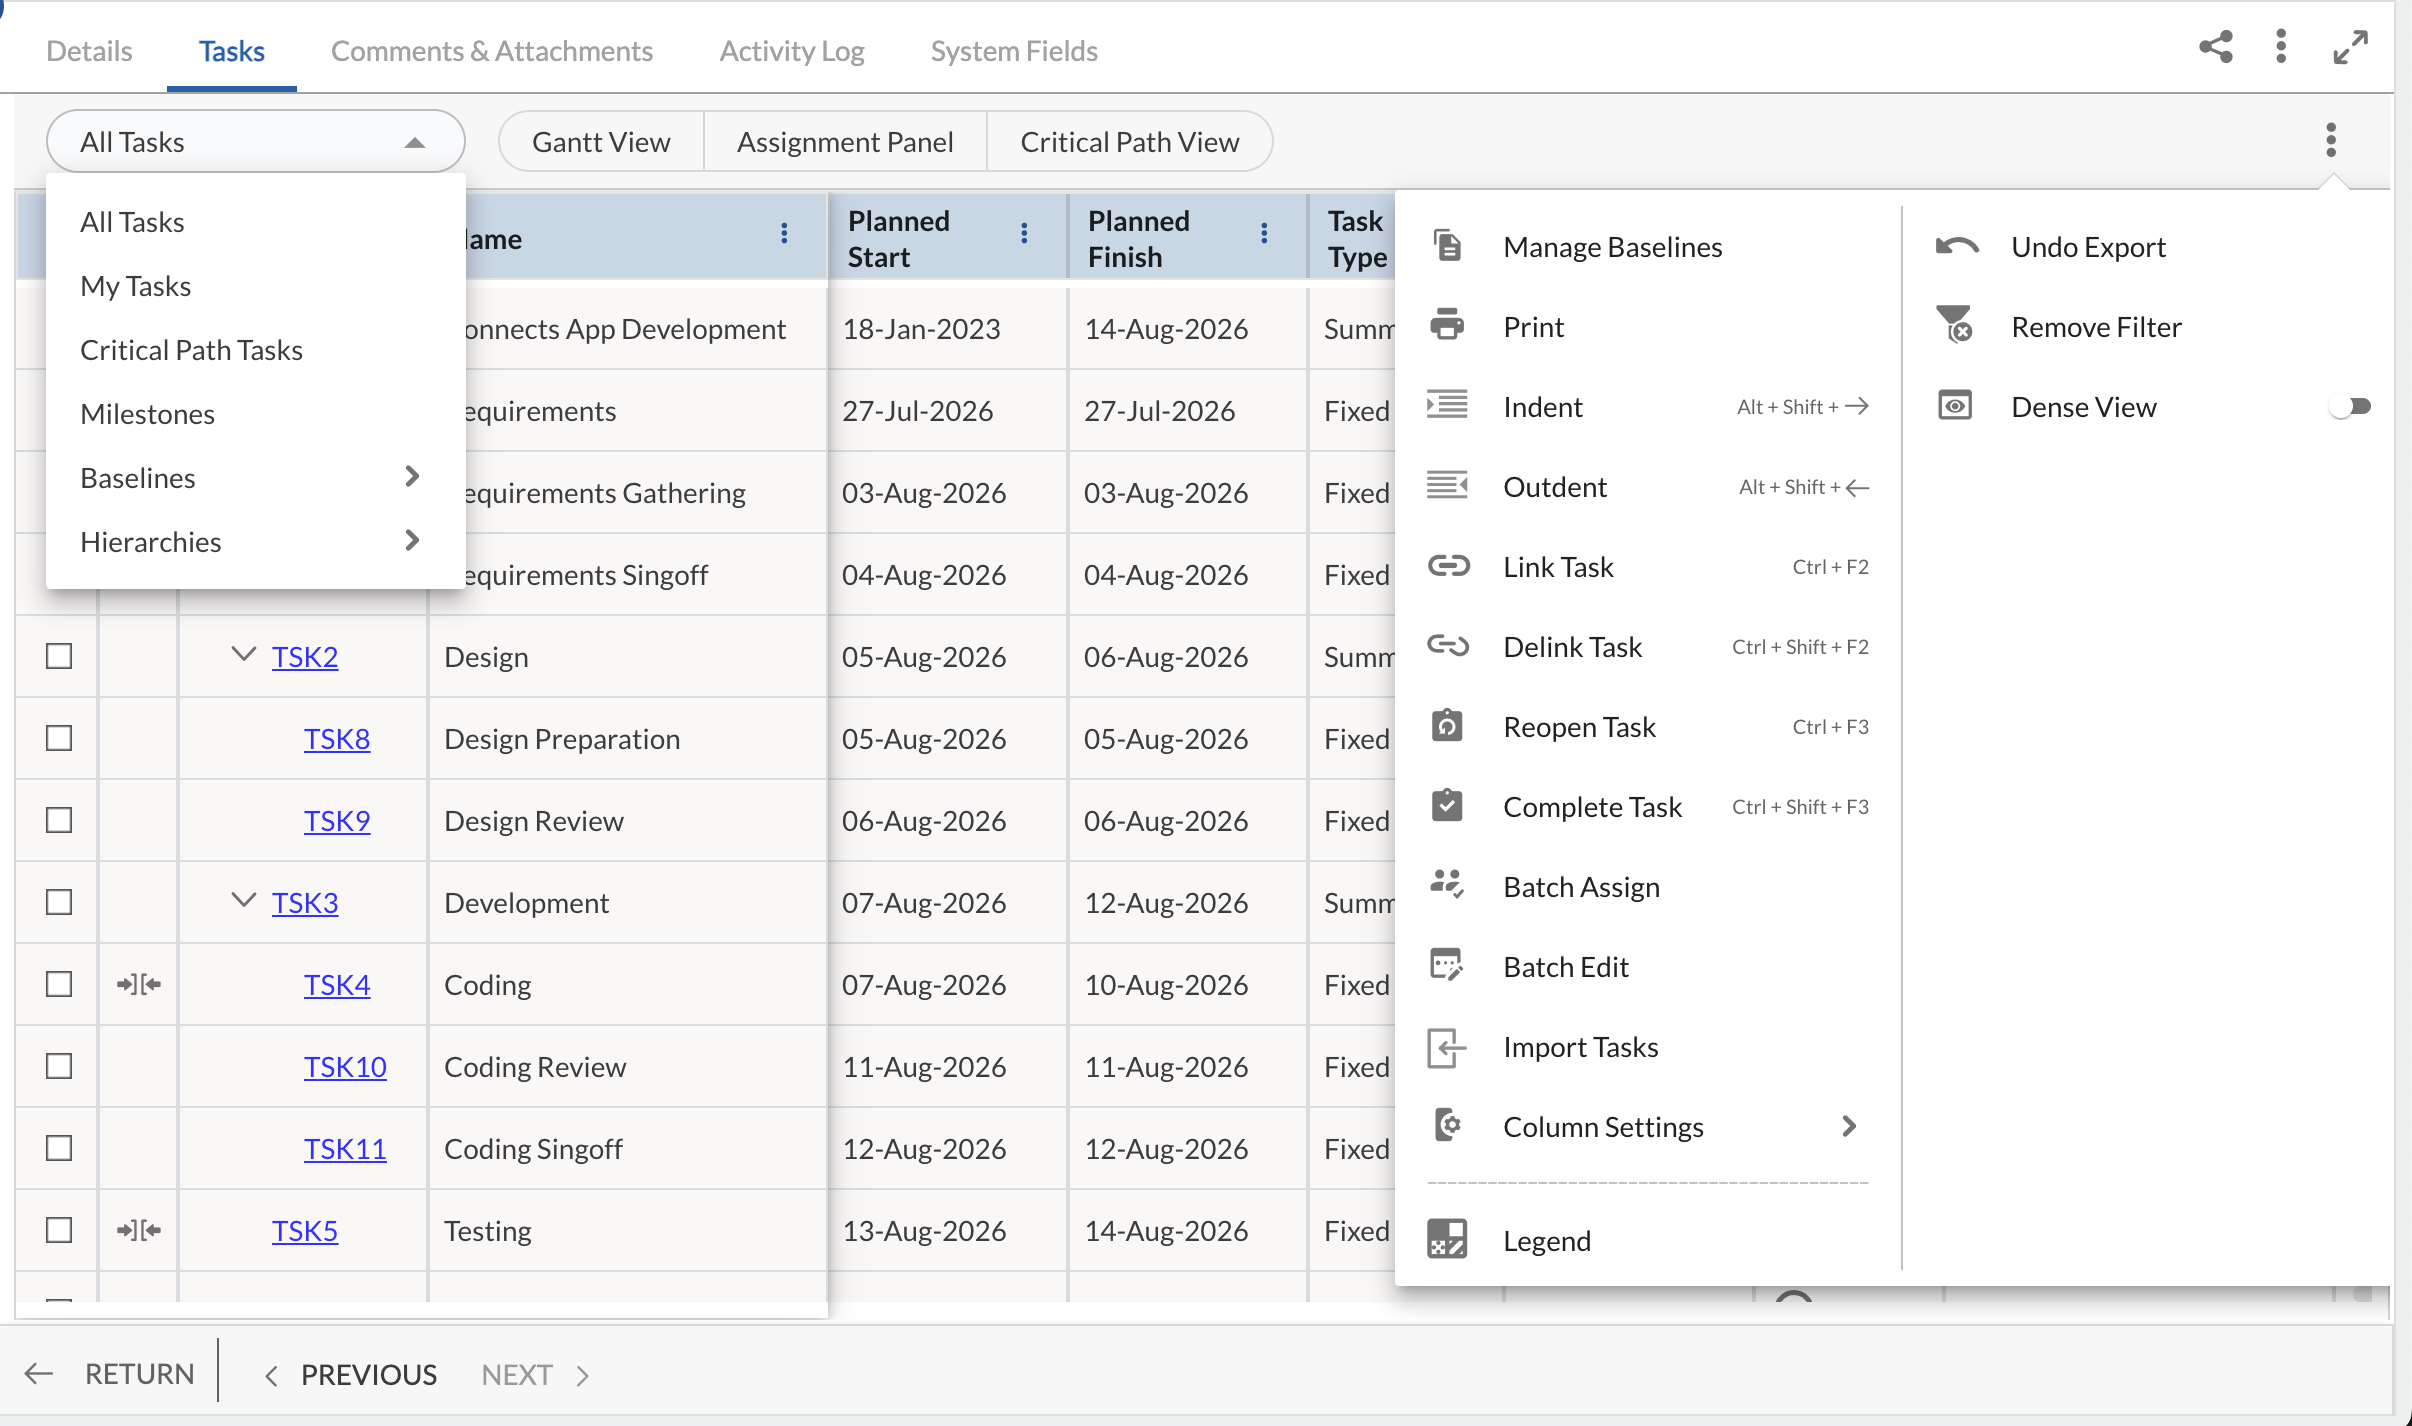Click the Complete Task checkmark icon

(x=1447, y=806)
